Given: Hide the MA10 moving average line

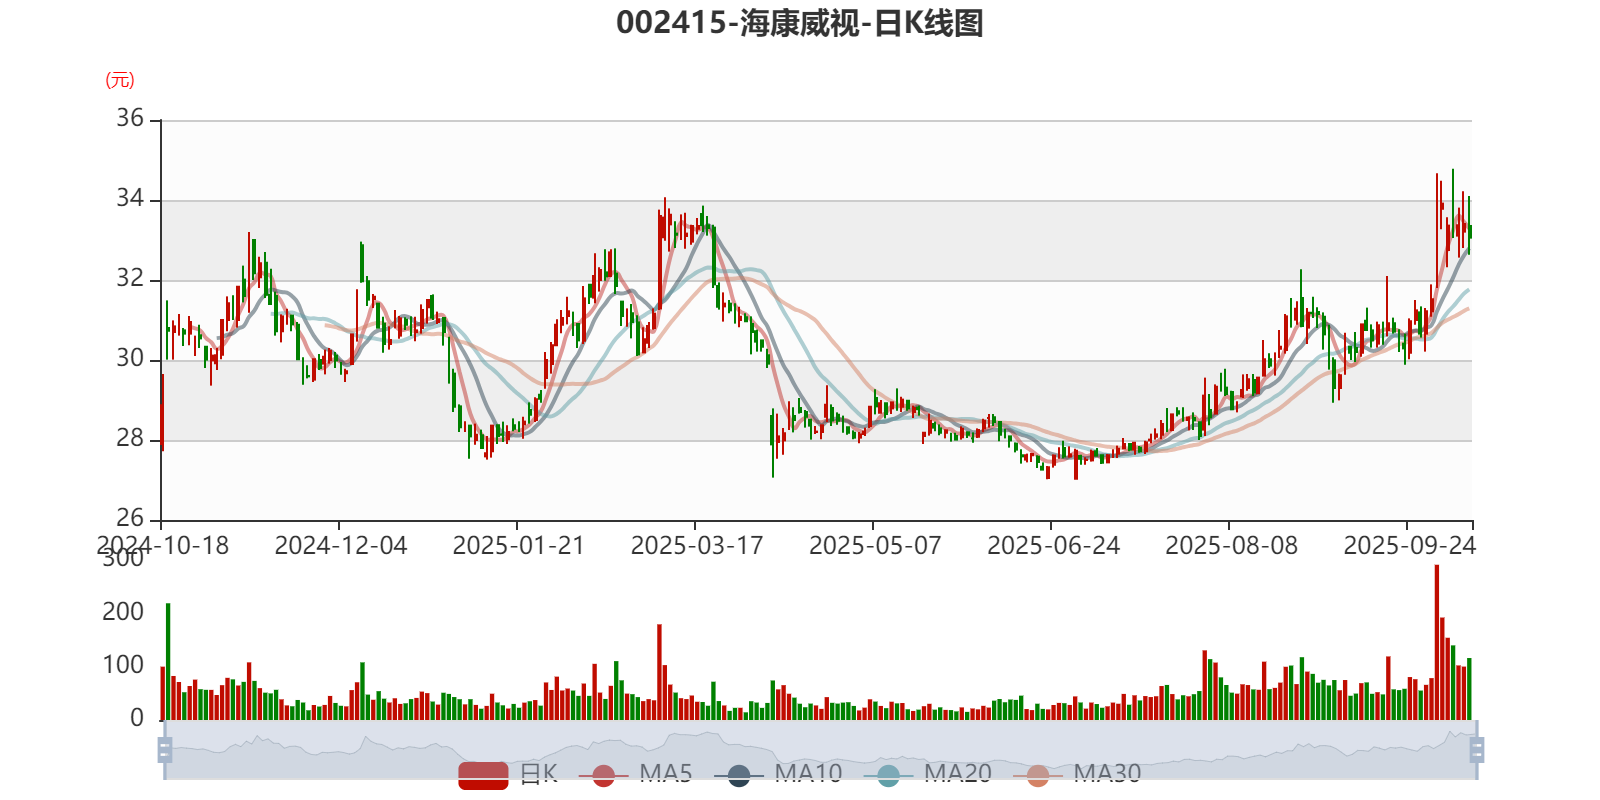Looking at the screenshot, I should click(x=778, y=774).
